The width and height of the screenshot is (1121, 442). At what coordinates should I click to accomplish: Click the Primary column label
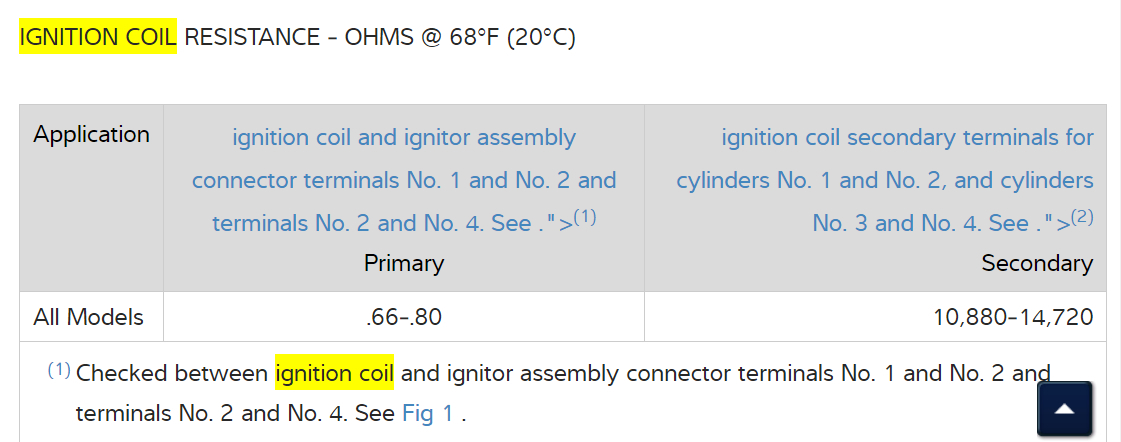click(x=404, y=263)
